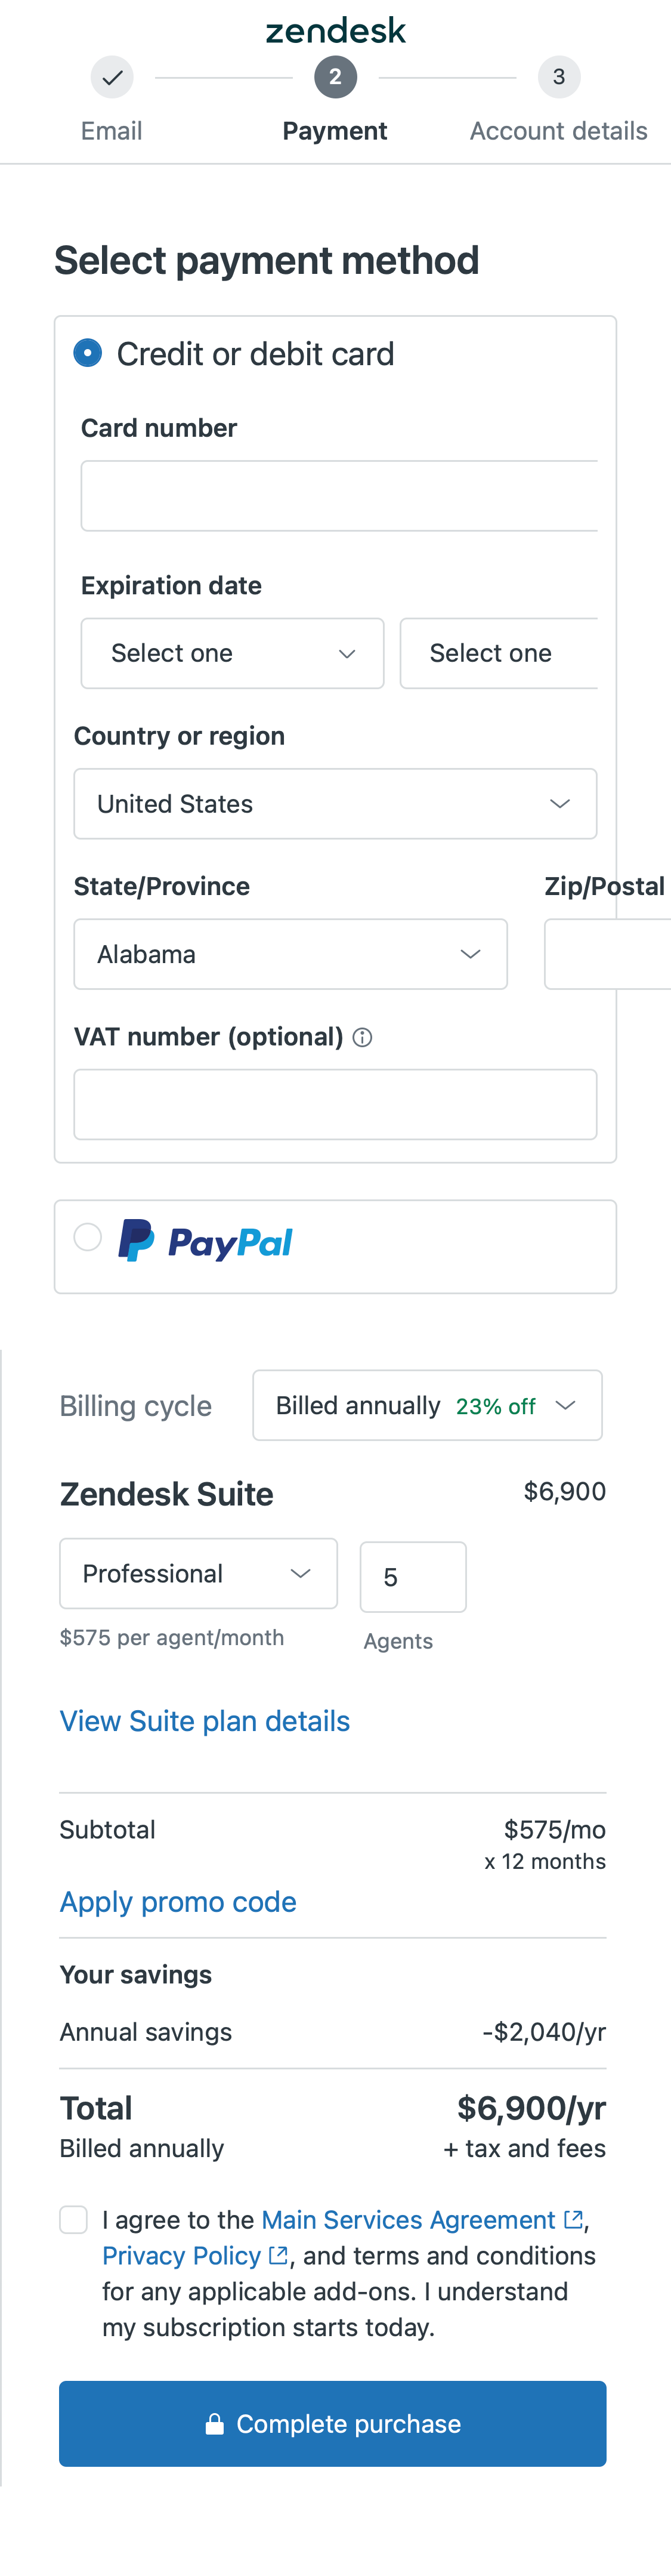Select PayPal as payment method

[87, 1237]
